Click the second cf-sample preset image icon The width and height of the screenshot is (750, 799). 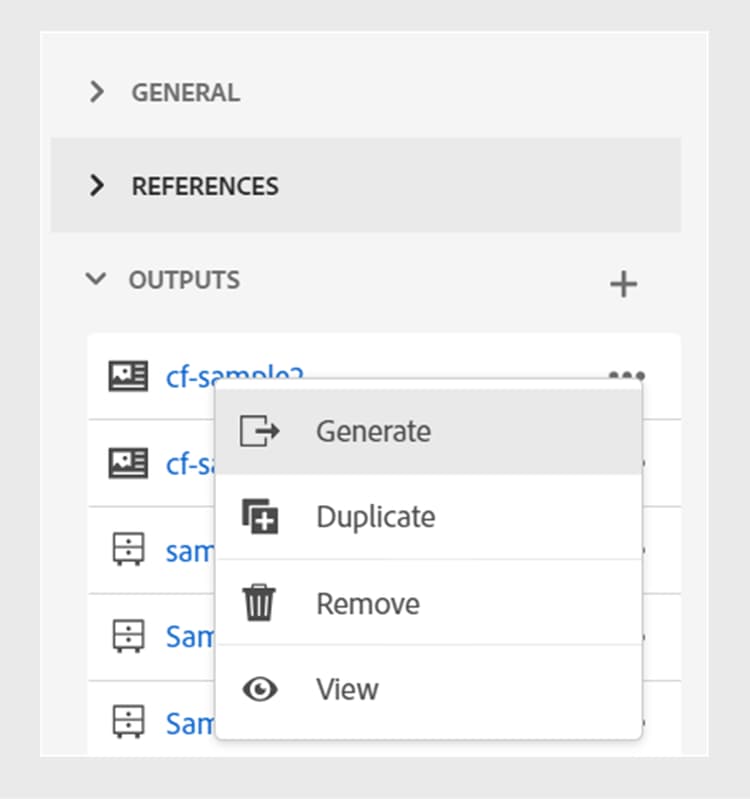(128, 463)
